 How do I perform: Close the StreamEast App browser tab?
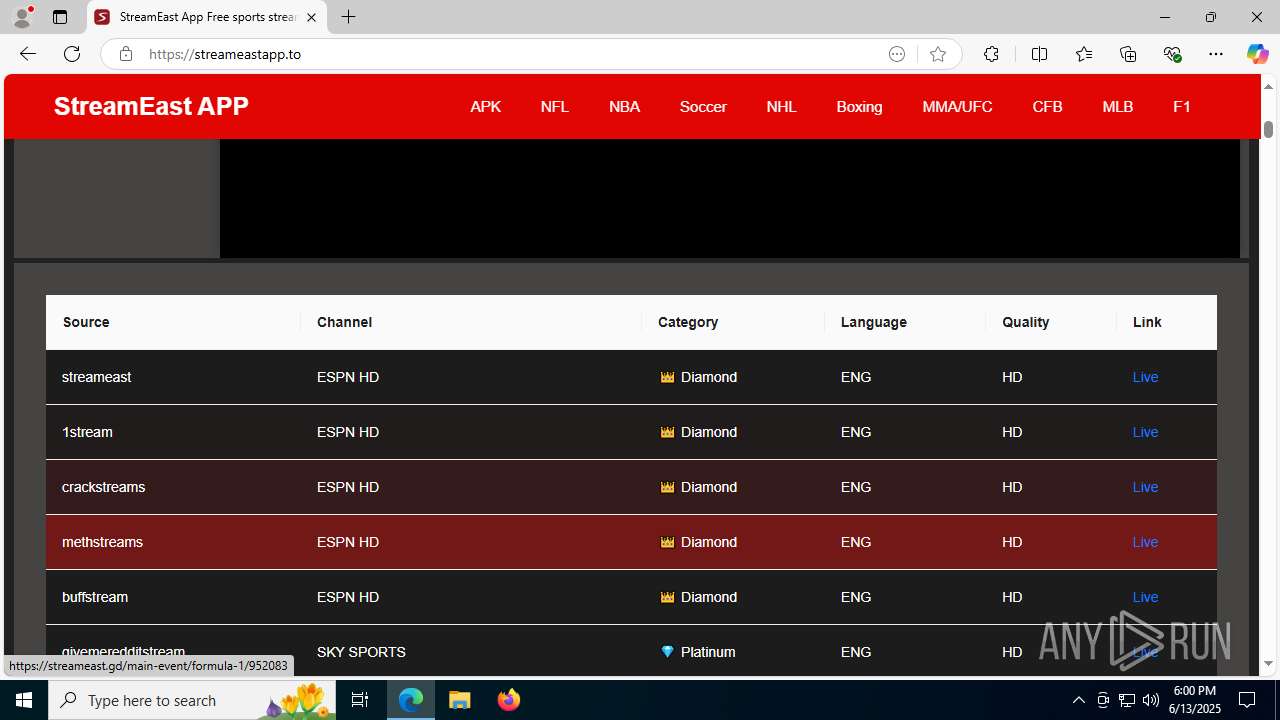[x=311, y=17]
